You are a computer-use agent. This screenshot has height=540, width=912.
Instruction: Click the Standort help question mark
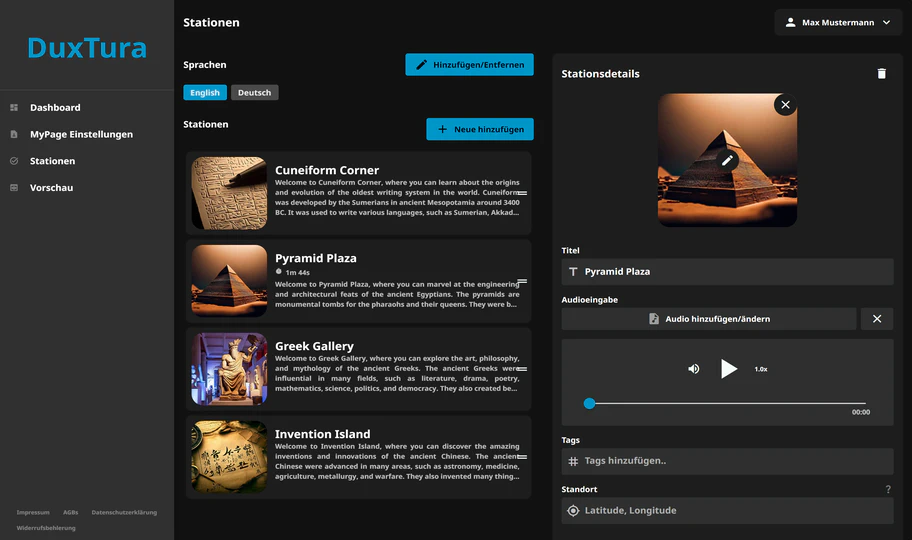pos(888,489)
